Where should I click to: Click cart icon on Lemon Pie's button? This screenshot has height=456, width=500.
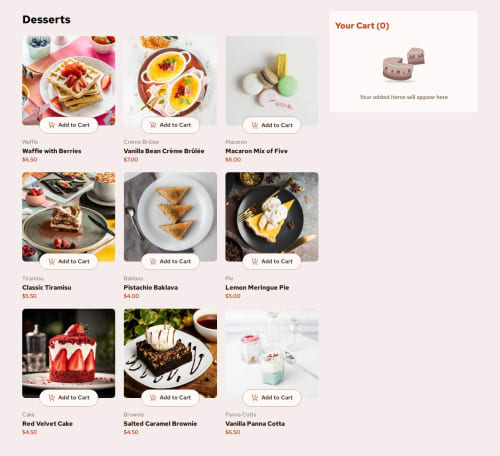[255, 261]
